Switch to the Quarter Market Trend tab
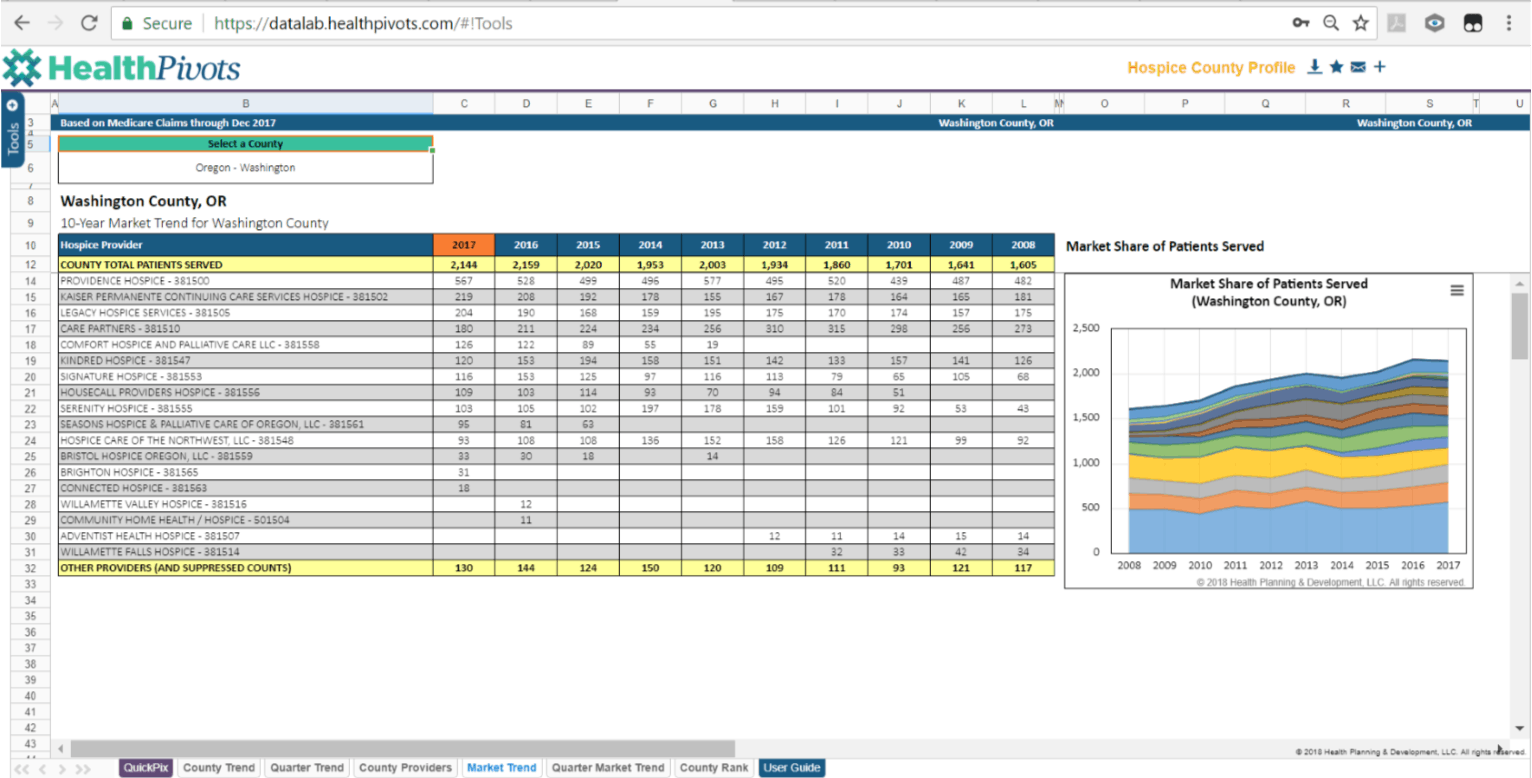The height and width of the screenshot is (778, 1532). (608, 768)
